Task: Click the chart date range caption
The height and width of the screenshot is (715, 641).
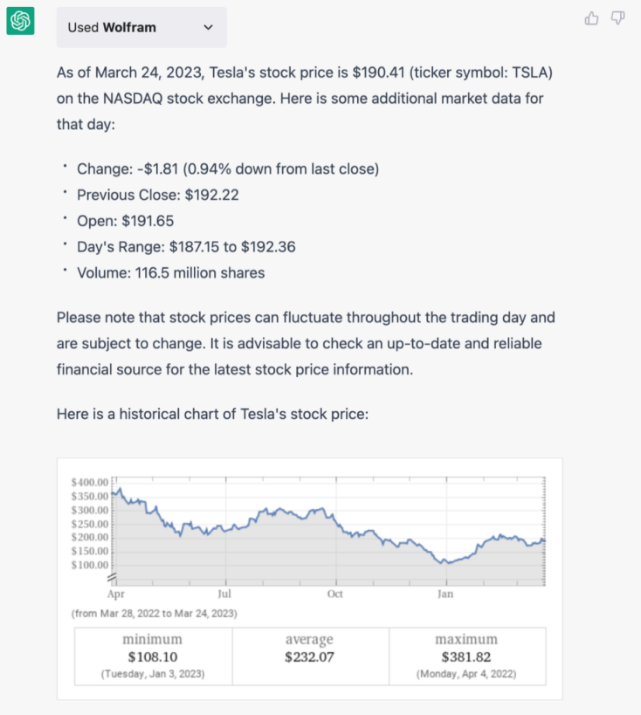Action: click(147, 612)
